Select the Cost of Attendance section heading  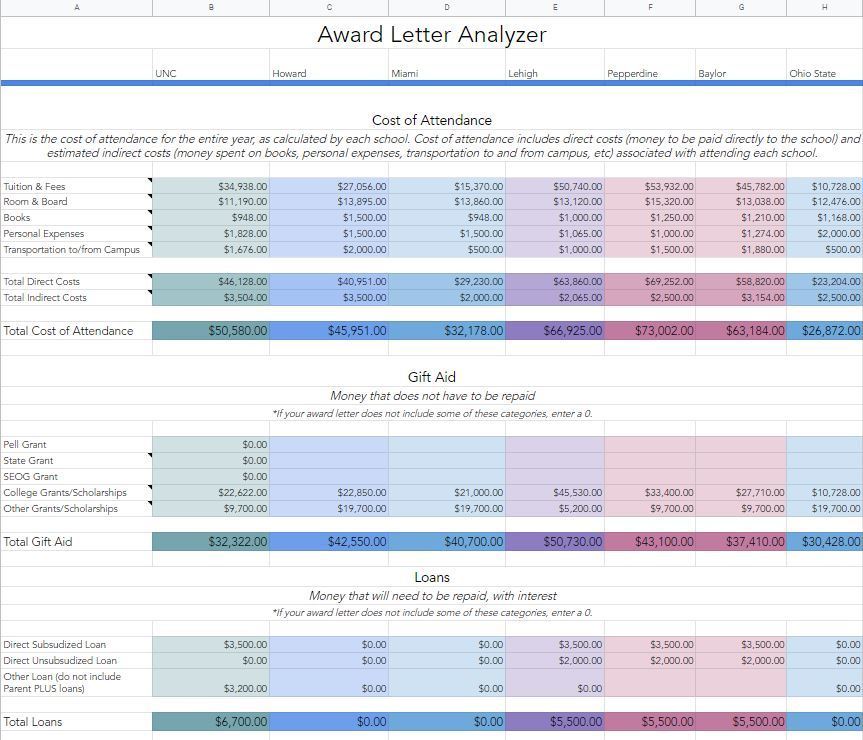click(431, 120)
